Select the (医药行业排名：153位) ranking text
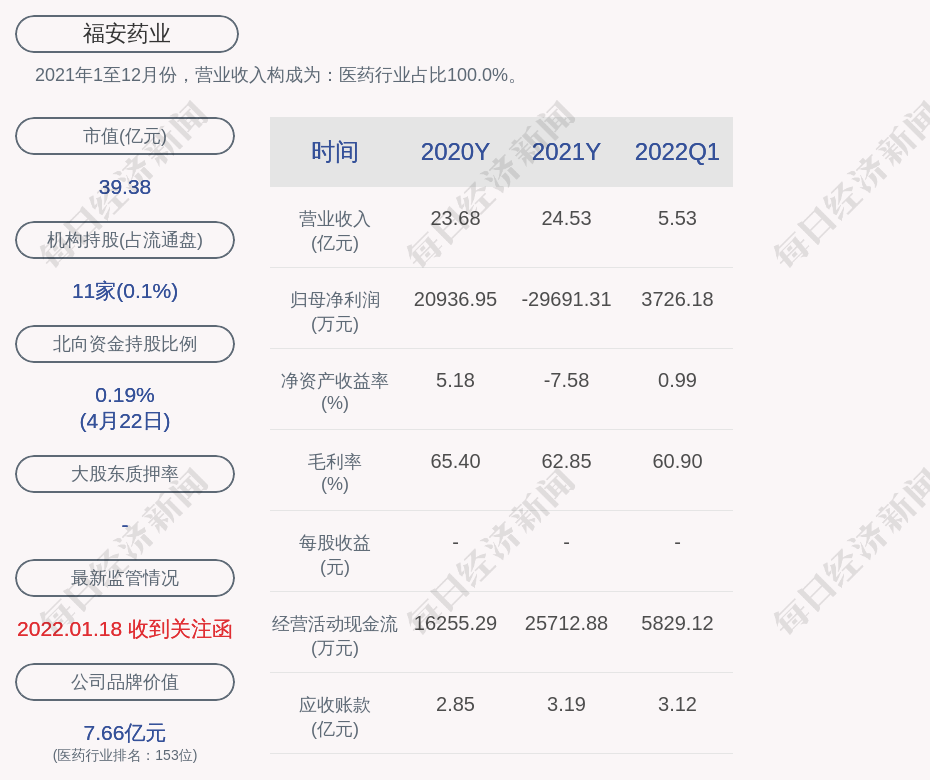The height and width of the screenshot is (780, 930). (125, 755)
